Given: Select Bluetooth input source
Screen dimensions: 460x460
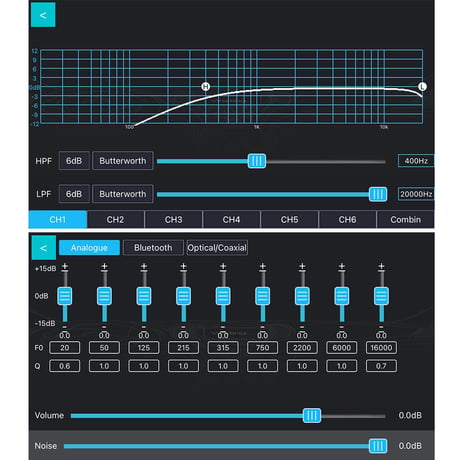Looking at the screenshot, I should point(153,248).
